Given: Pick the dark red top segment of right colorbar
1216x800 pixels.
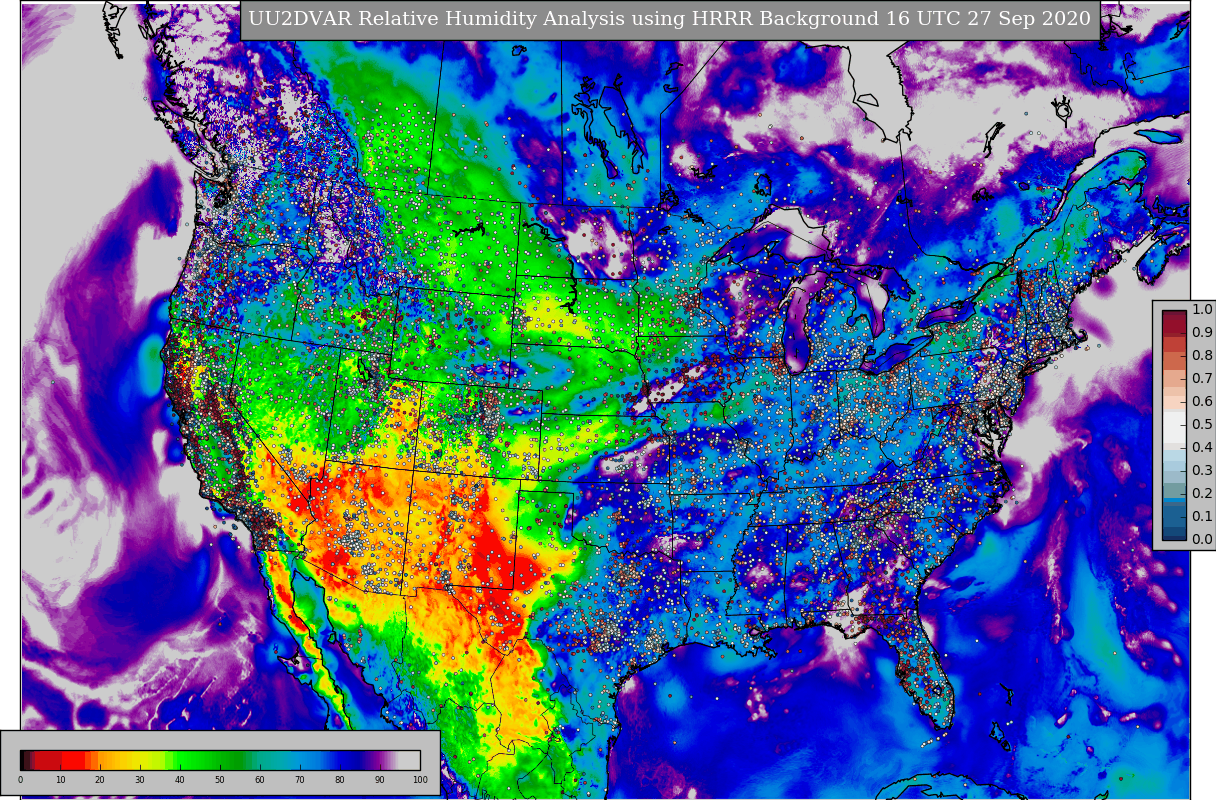Looking at the screenshot, I should pyautogui.click(x=1174, y=321).
